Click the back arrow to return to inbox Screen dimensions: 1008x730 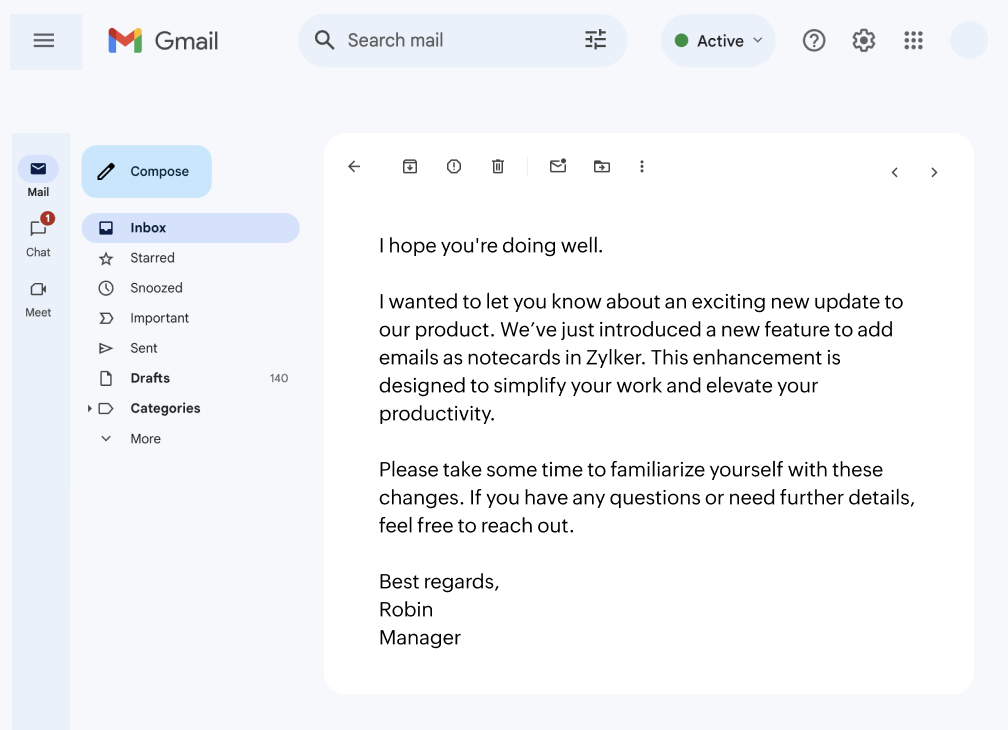pyautogui.click(x=354, y=167)
